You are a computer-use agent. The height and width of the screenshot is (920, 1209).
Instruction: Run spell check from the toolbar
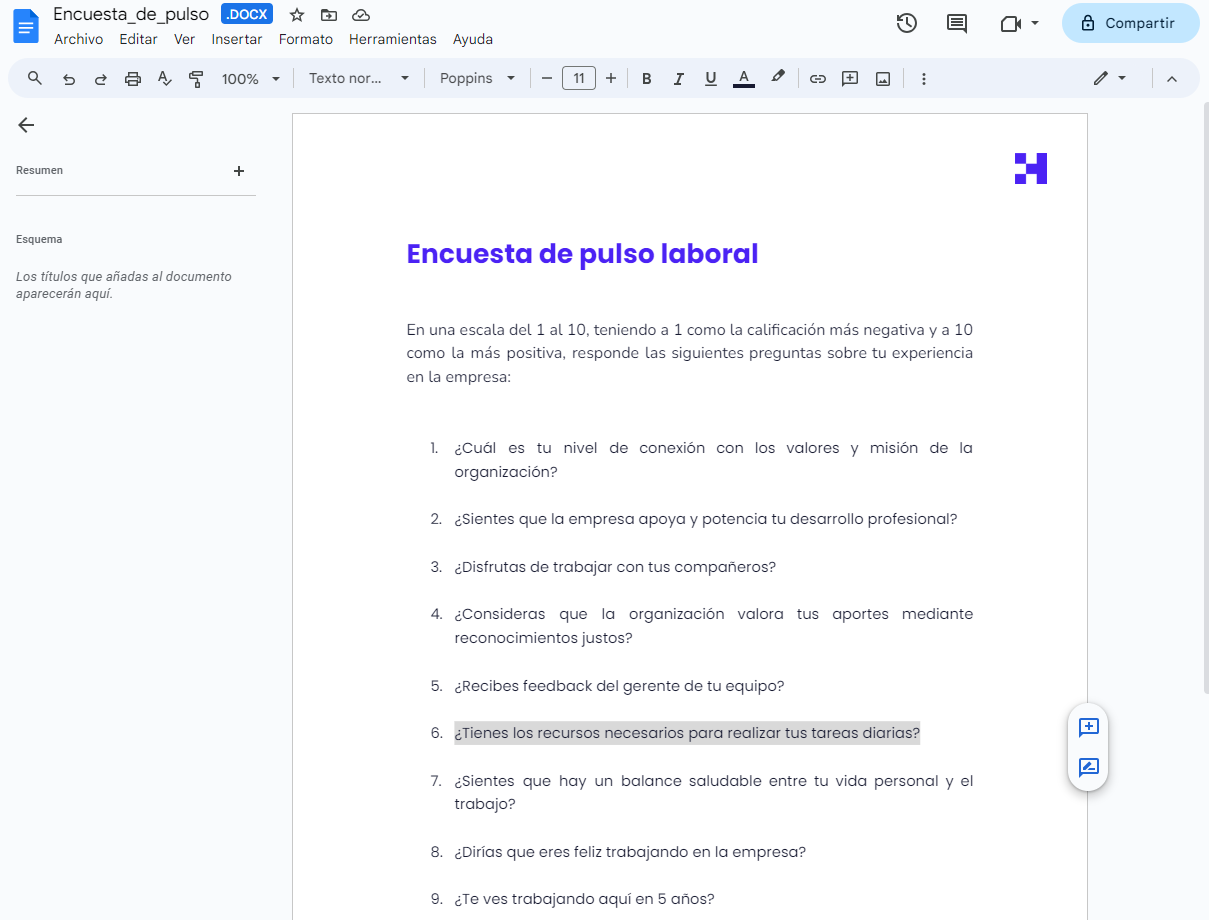pyautogui.click(x=164, y=77)
